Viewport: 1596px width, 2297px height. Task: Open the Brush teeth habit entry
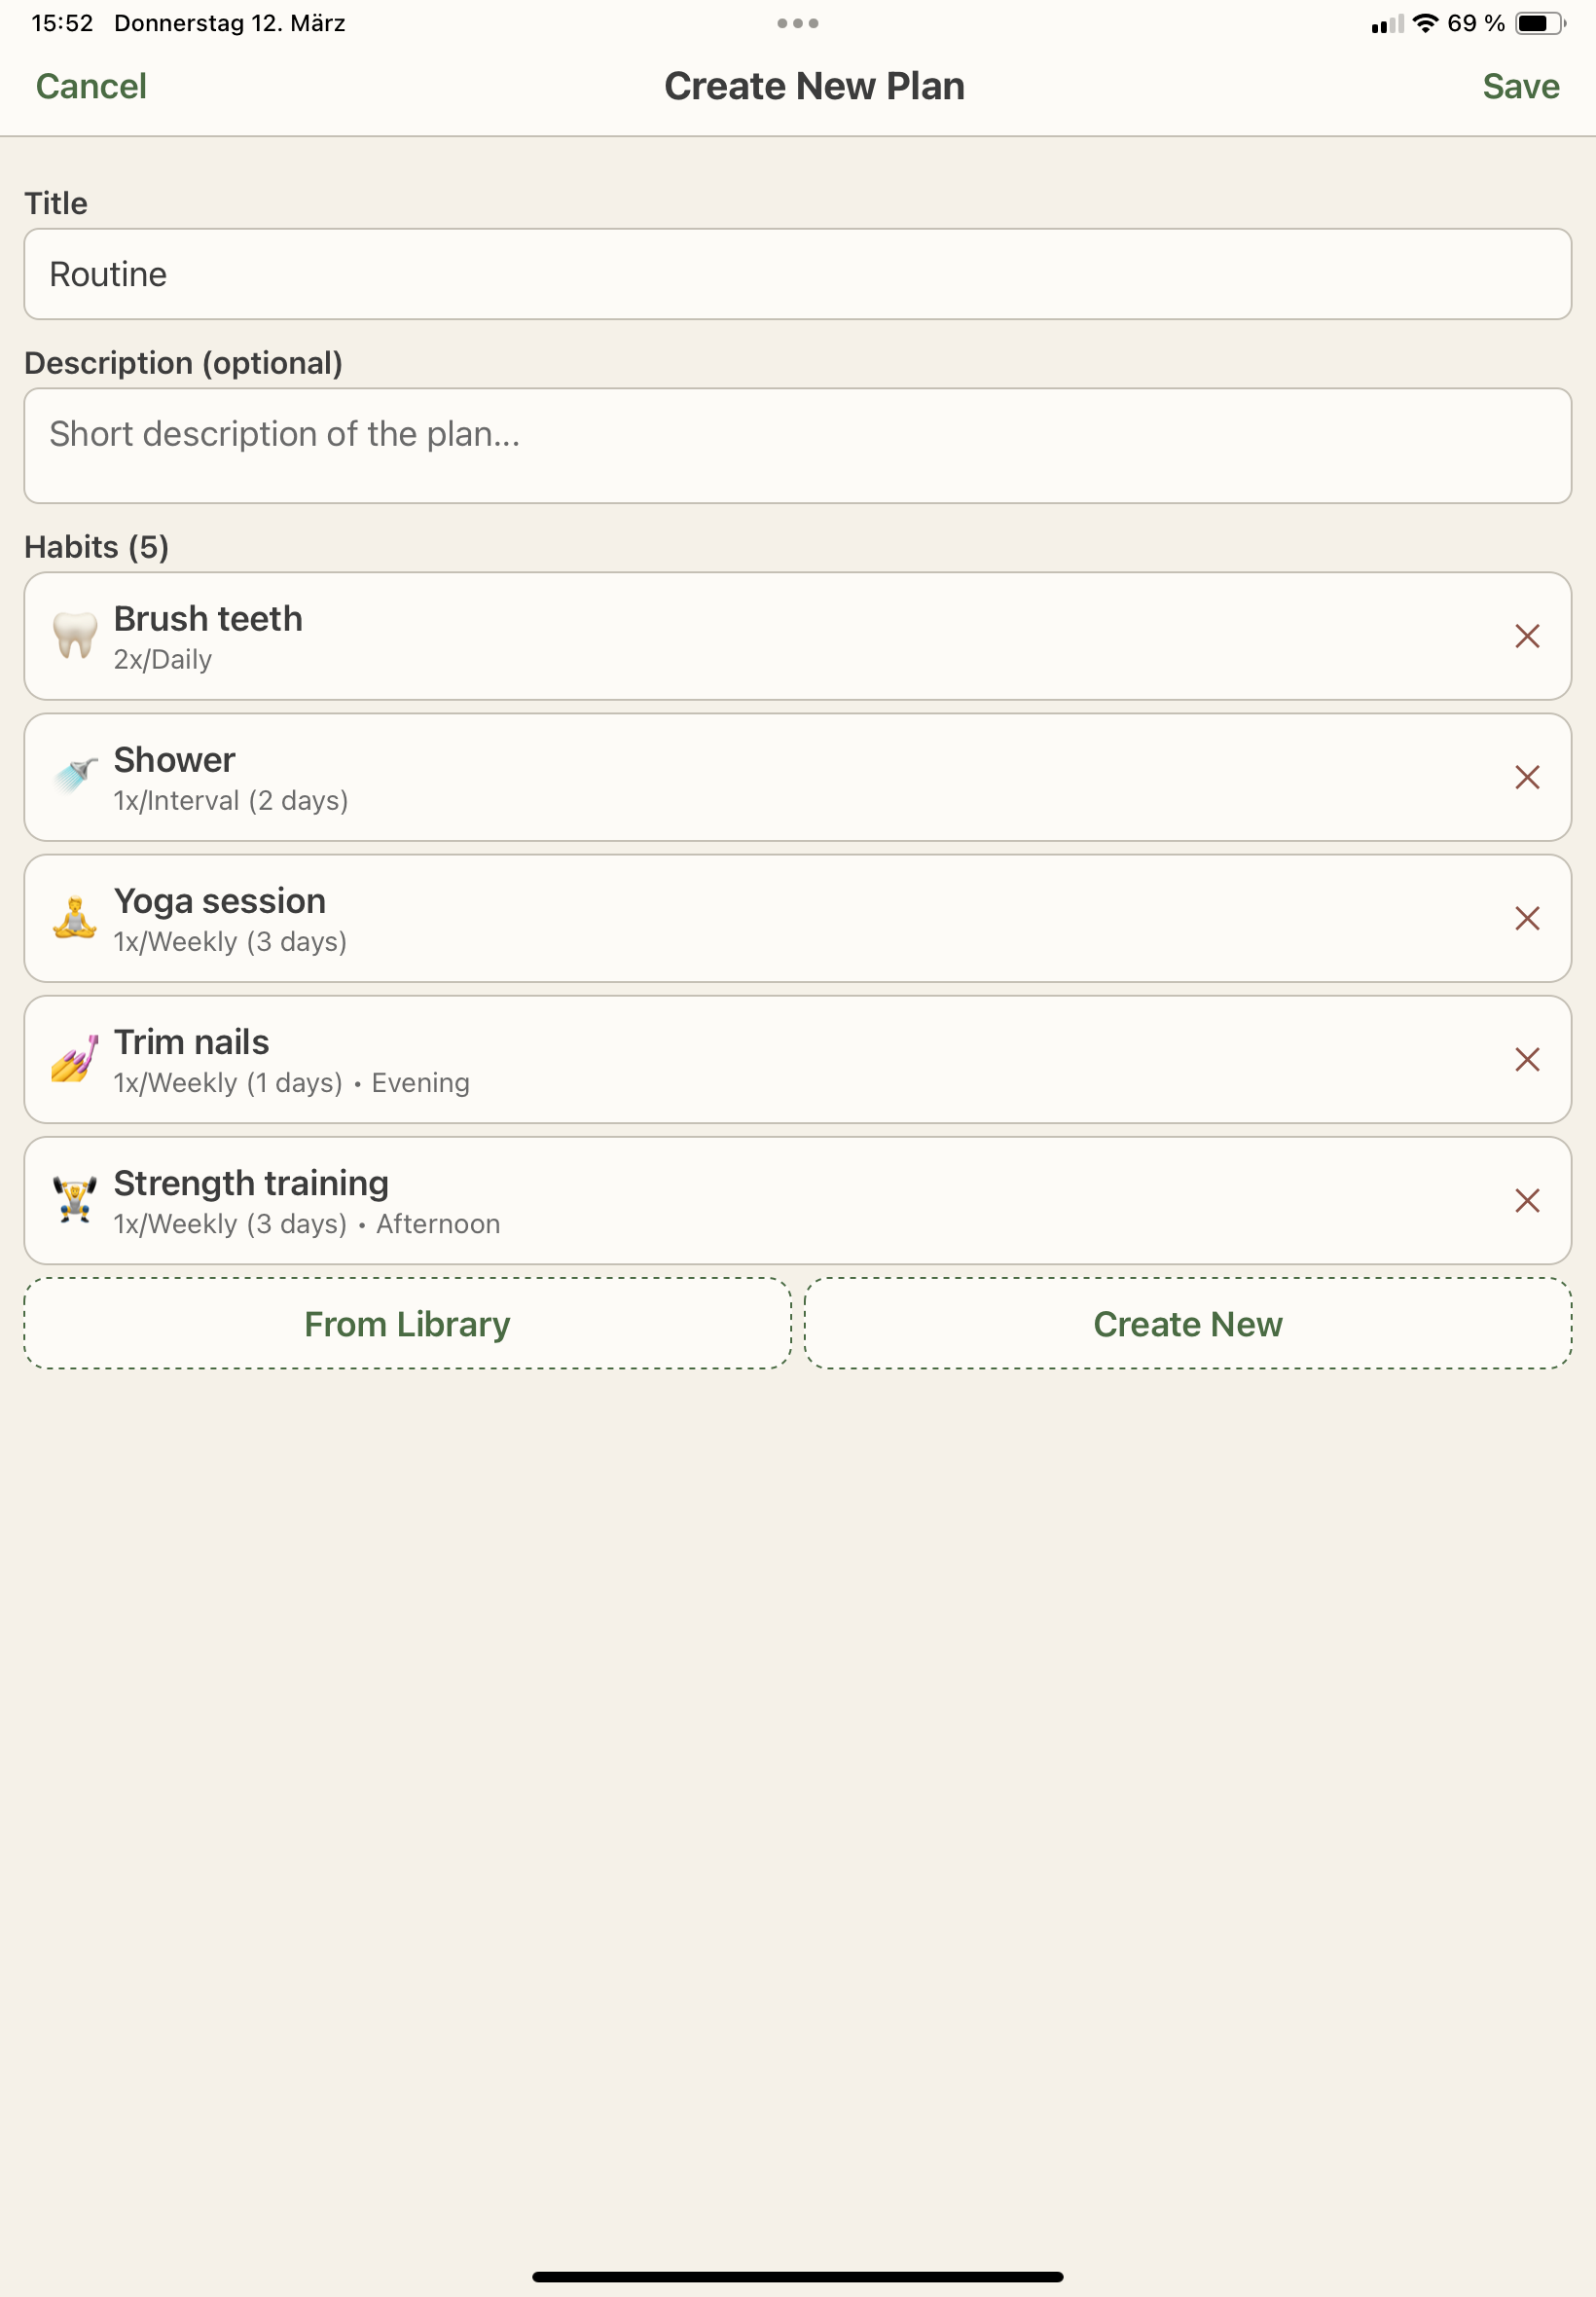(700, 636)
